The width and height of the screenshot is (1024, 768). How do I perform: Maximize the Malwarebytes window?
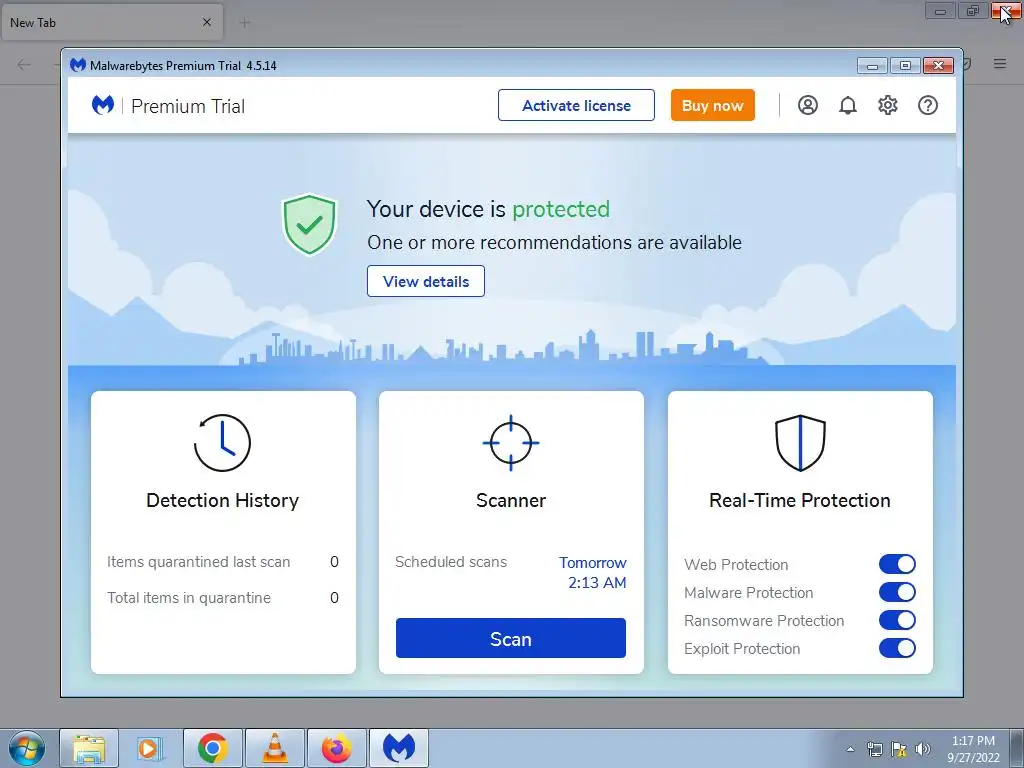(905, 65)
